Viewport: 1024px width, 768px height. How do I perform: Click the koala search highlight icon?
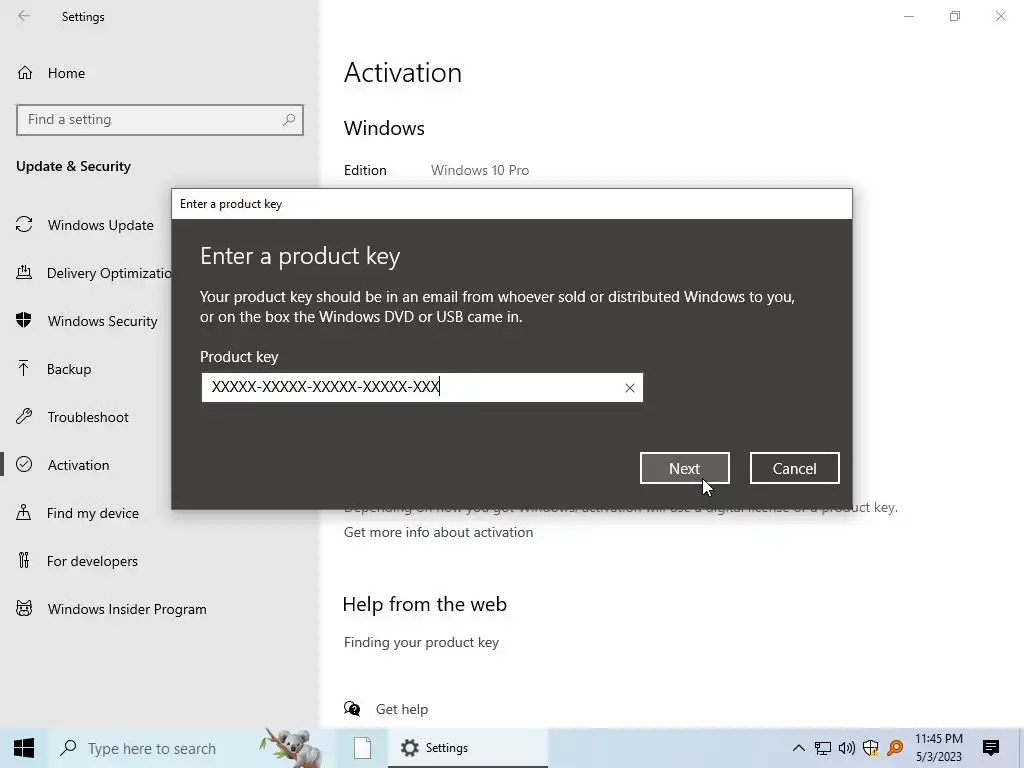pyautogui.click(x=291, y=747)
